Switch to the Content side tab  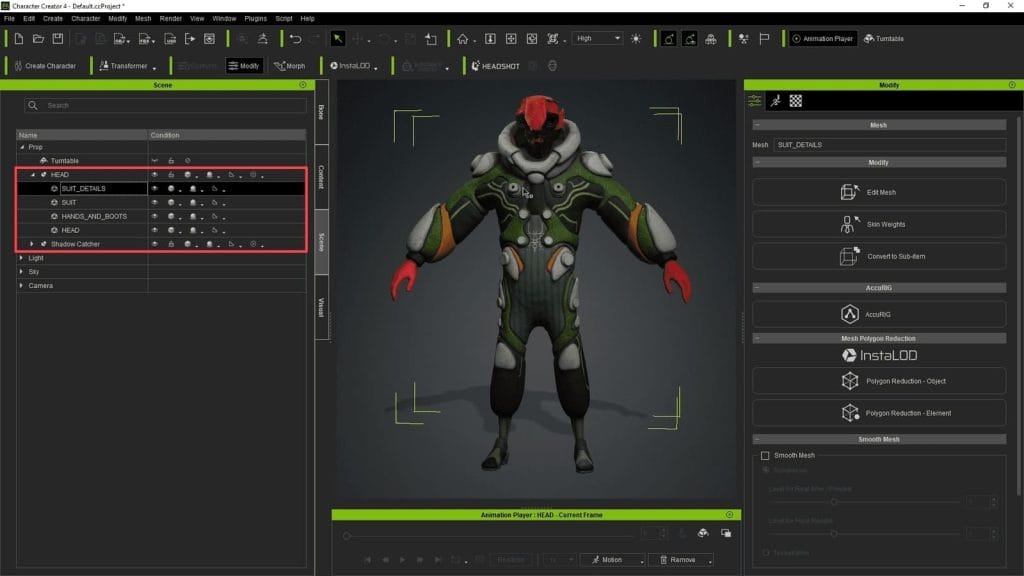click(321, 175)
